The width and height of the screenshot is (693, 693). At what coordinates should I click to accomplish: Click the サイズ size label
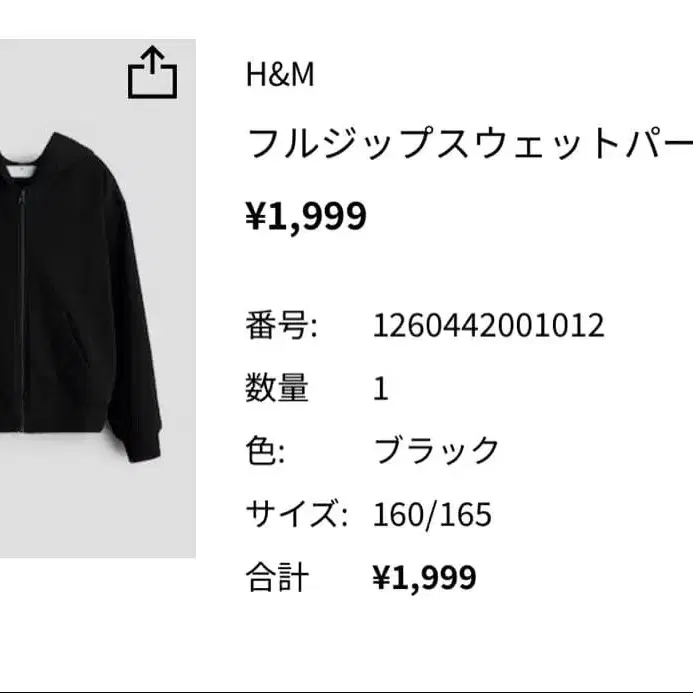click(x=297, y=514)
